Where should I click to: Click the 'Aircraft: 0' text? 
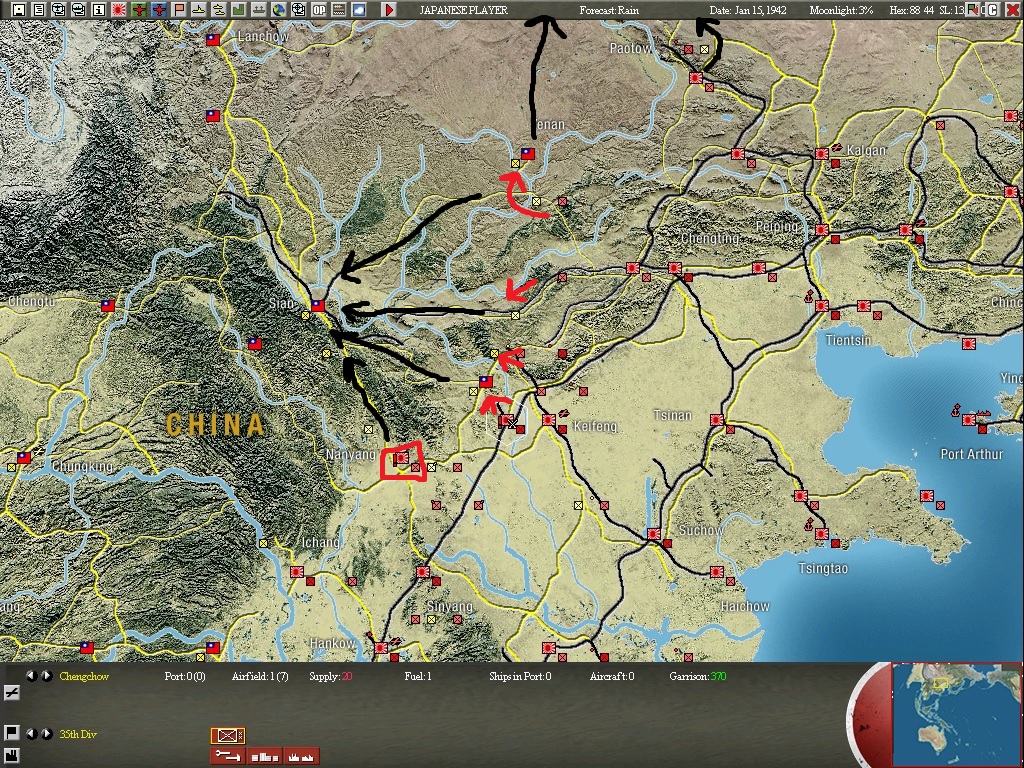pos(612,677)
